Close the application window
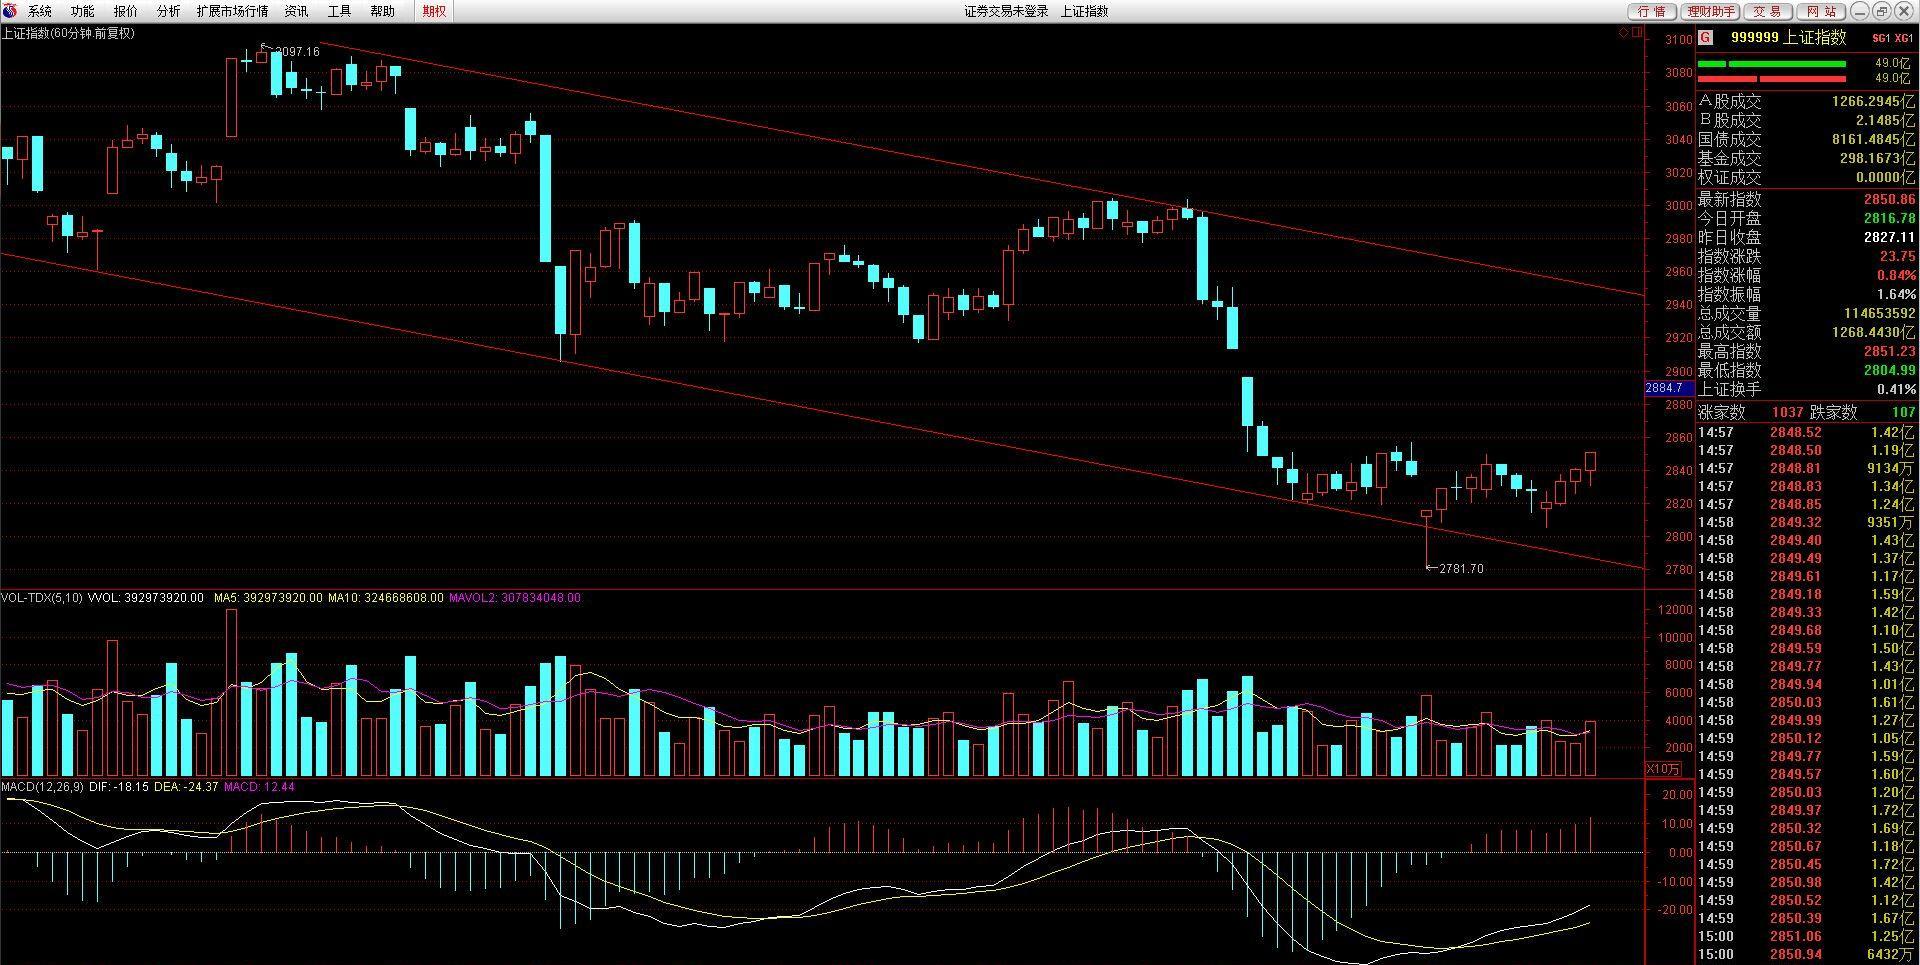1920x965 pixels. (1903, 11)
